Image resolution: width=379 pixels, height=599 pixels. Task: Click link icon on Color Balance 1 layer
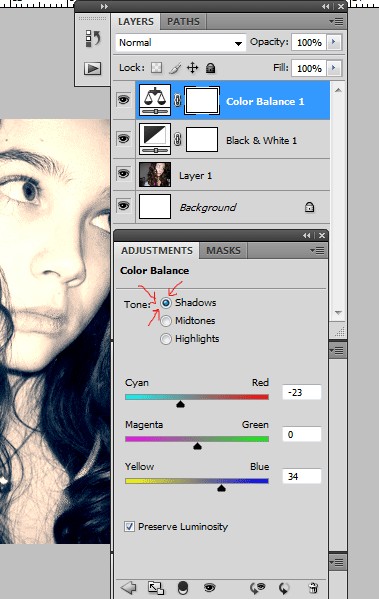pos(177,100)
